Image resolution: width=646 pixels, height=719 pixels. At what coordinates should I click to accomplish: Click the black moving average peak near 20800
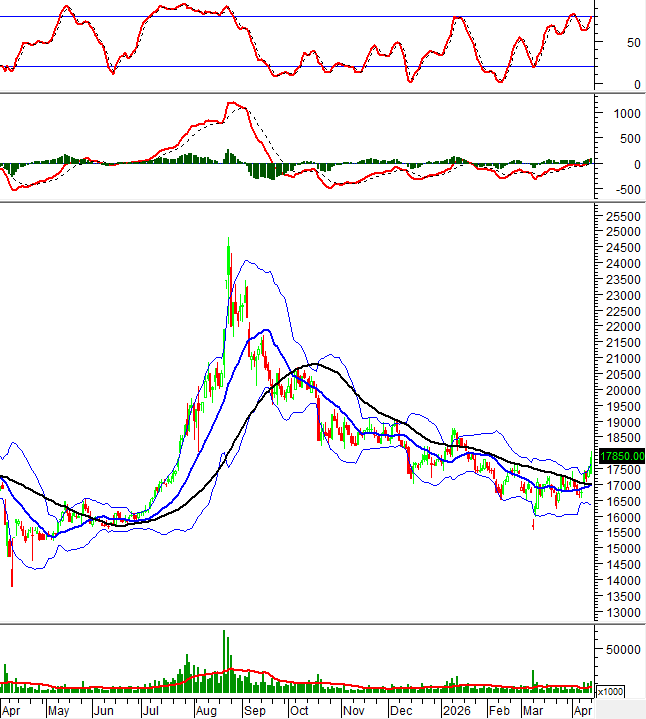point(314,364)
